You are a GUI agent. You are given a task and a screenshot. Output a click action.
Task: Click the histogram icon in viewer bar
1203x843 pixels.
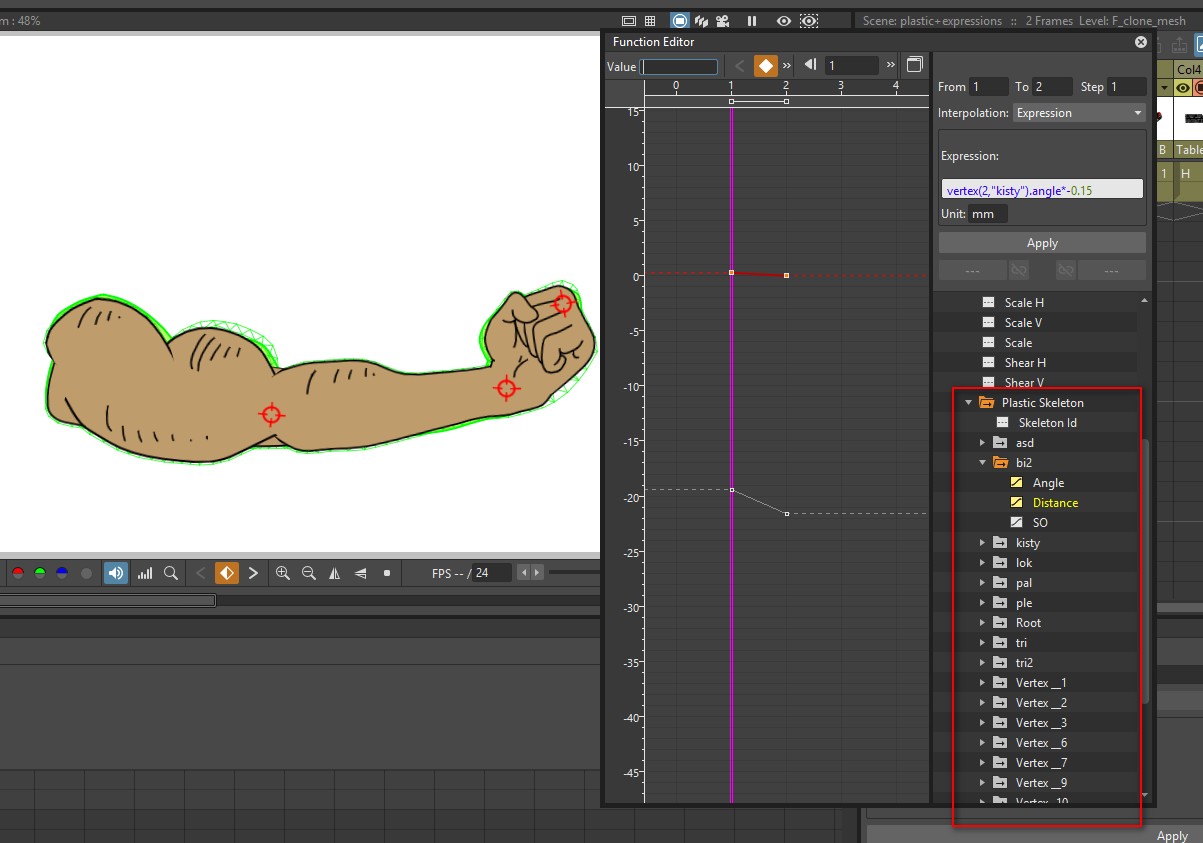pos(145,573)
